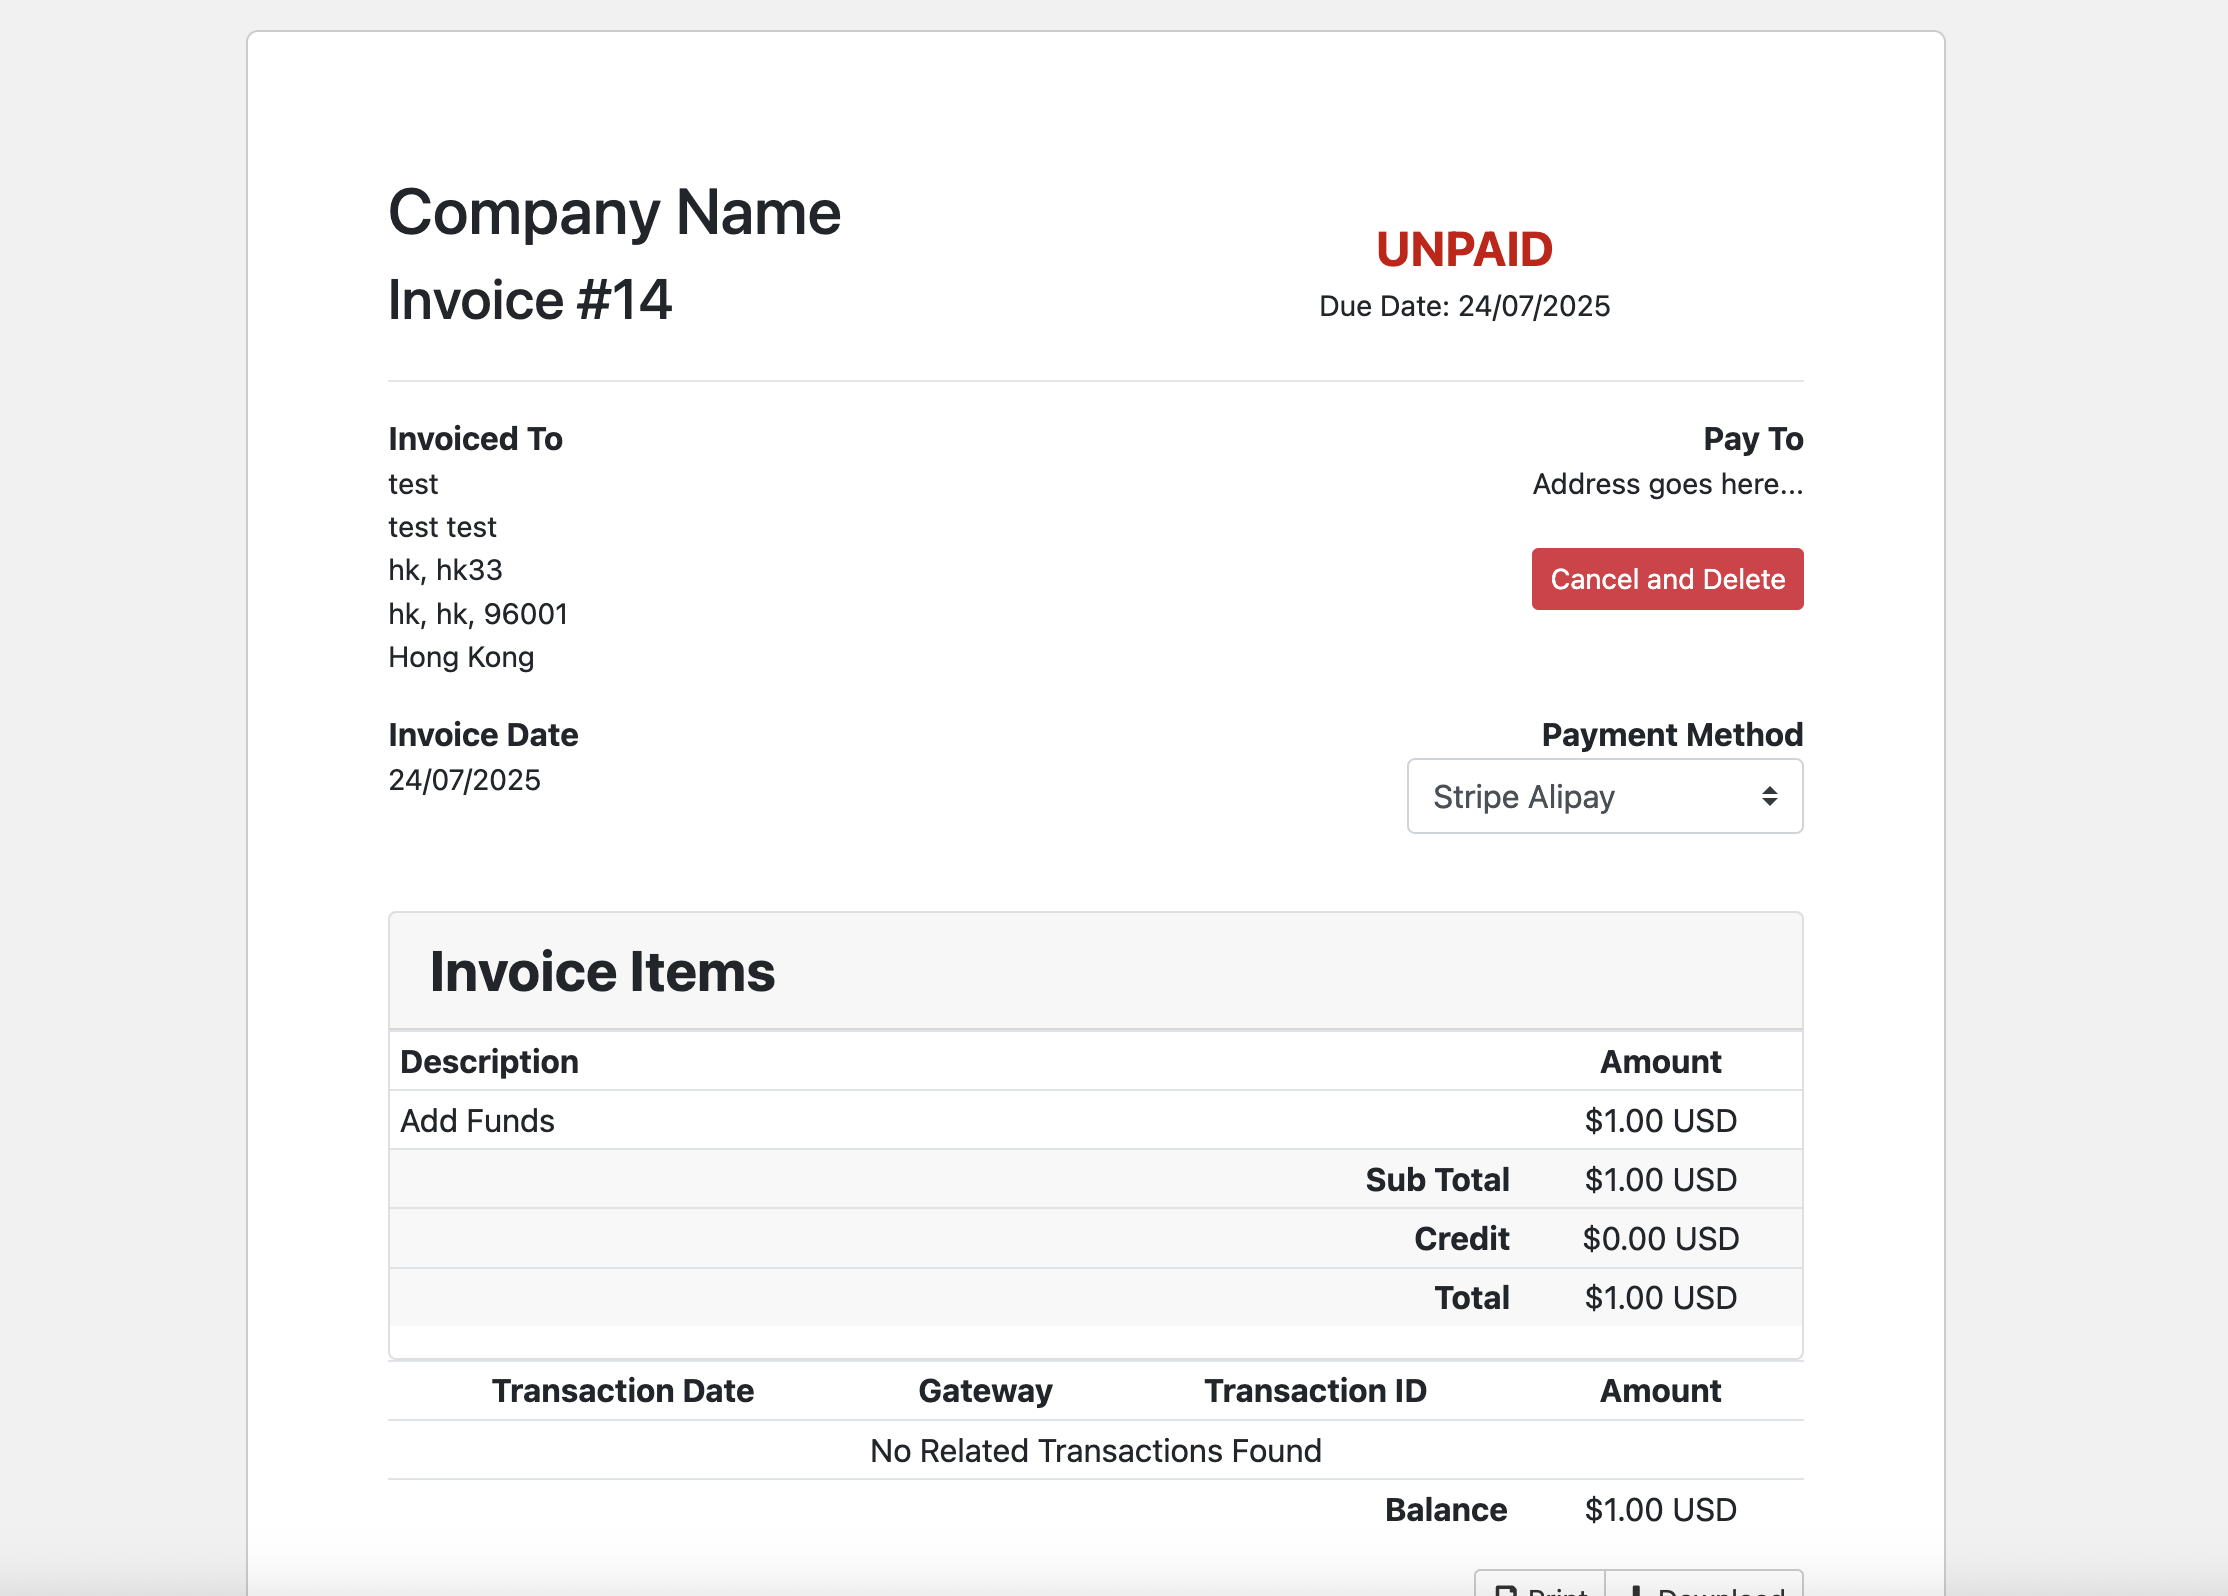Click the Download arrow icon
Viewport: 2228px width, 1596px height.
[x=1637, y=1591]
